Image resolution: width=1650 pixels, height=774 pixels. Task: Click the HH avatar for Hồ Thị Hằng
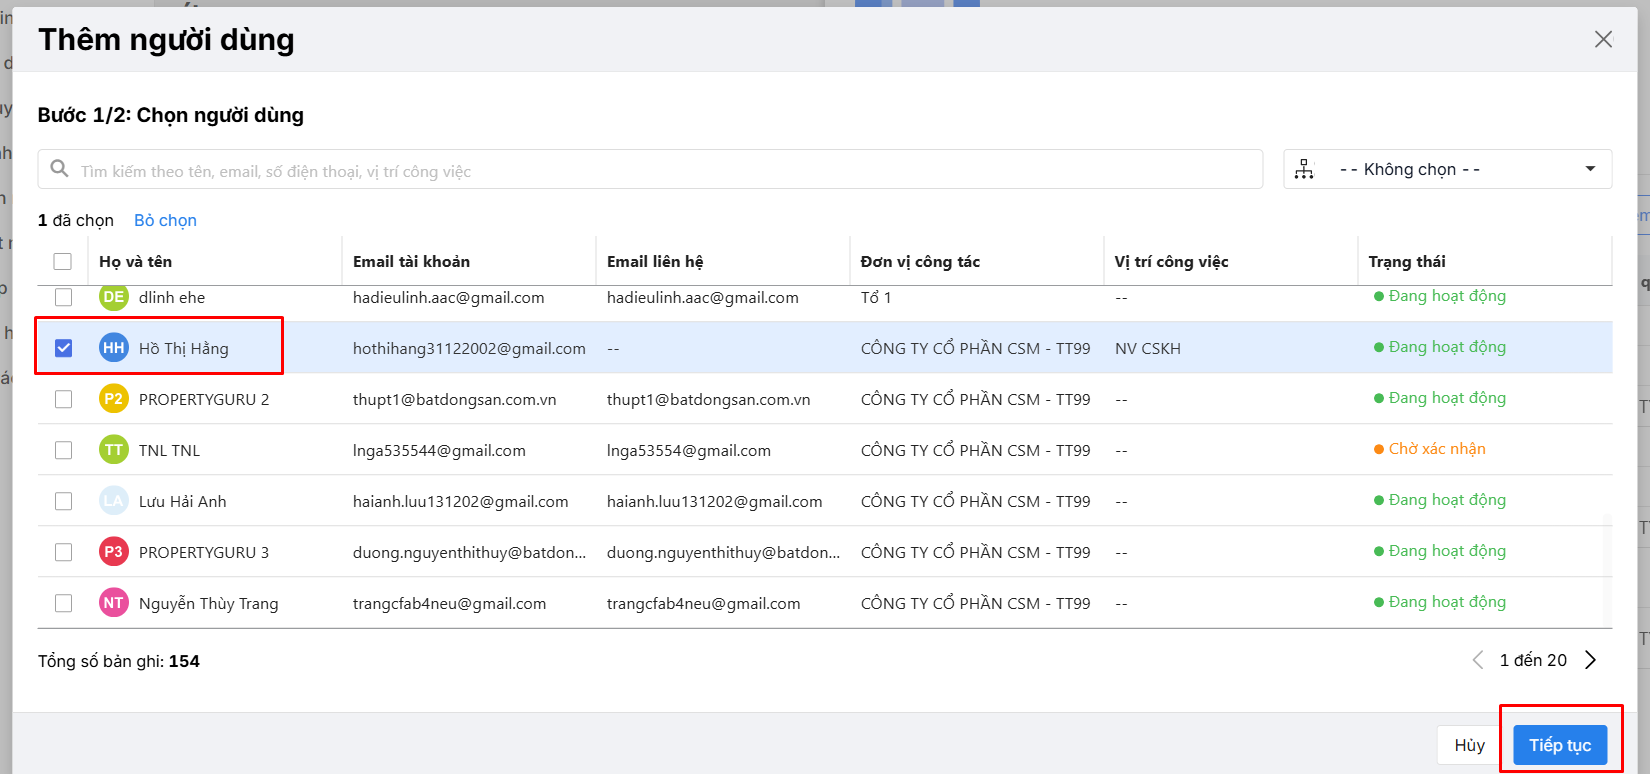(114, 348)
